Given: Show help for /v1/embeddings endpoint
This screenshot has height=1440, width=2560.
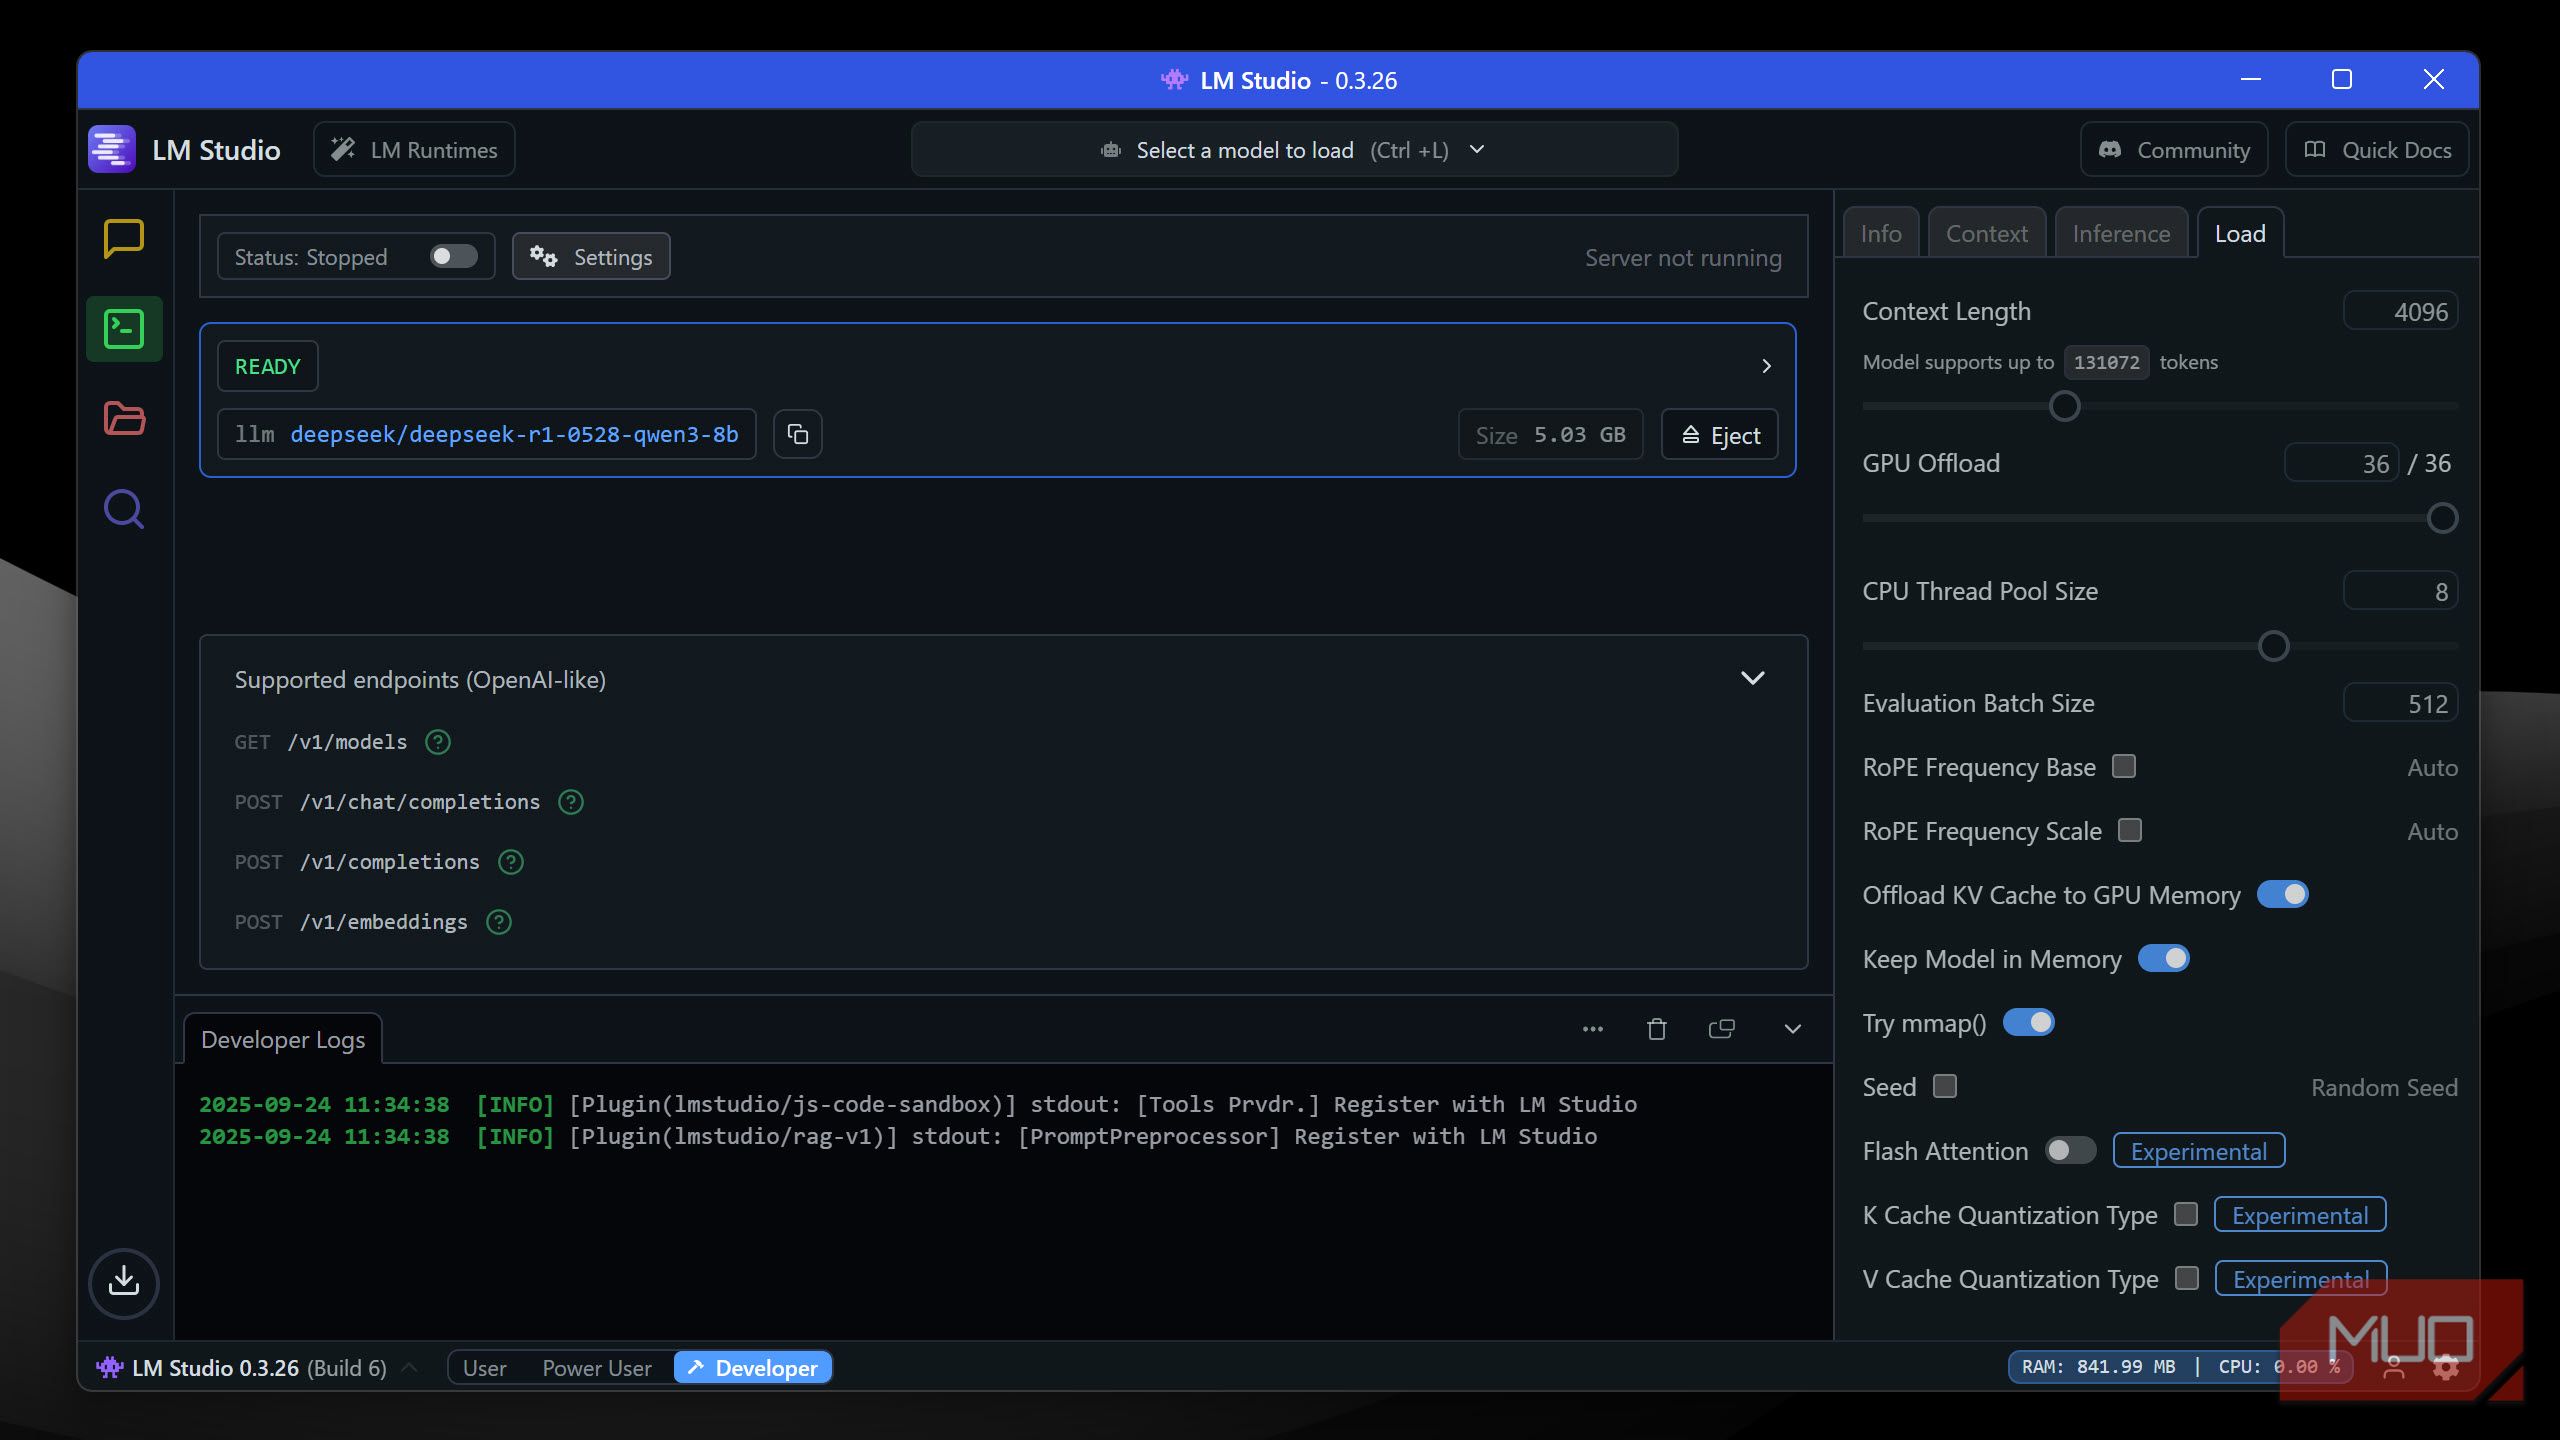Looking at the screenshot, I should point(499,922).
